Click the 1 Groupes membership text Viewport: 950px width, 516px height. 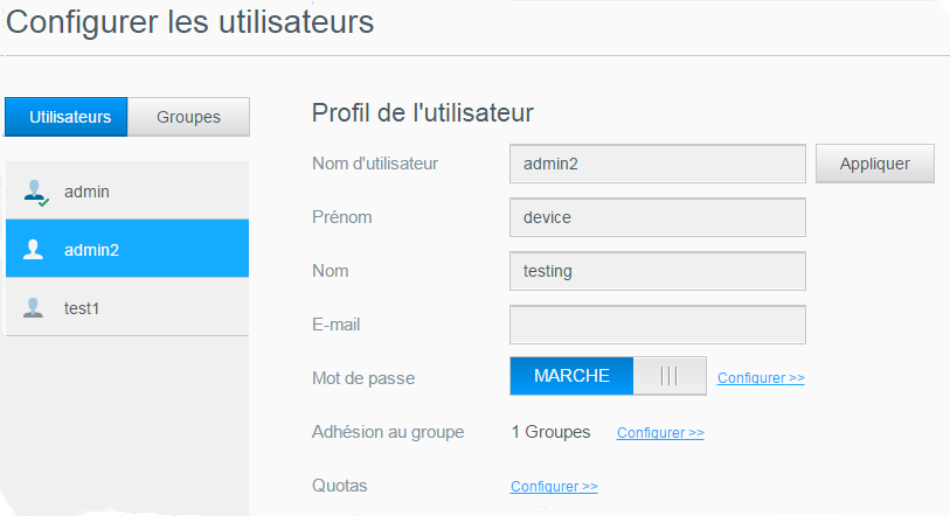click(551, 432)
